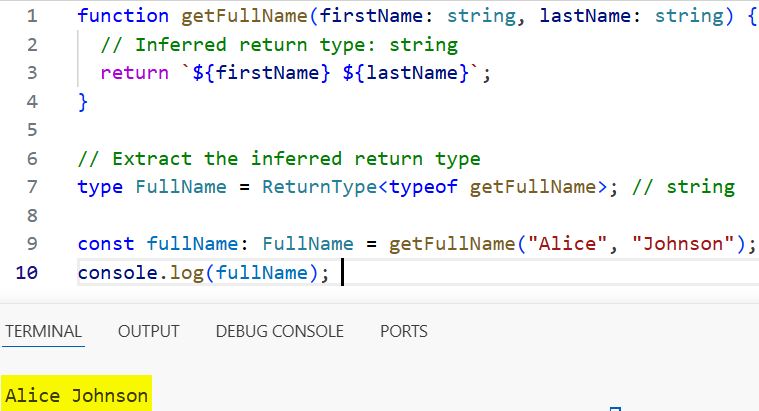Click the 'const' keyword on line 9
This screenshot has width=759, height=411.
pos(106,244)
